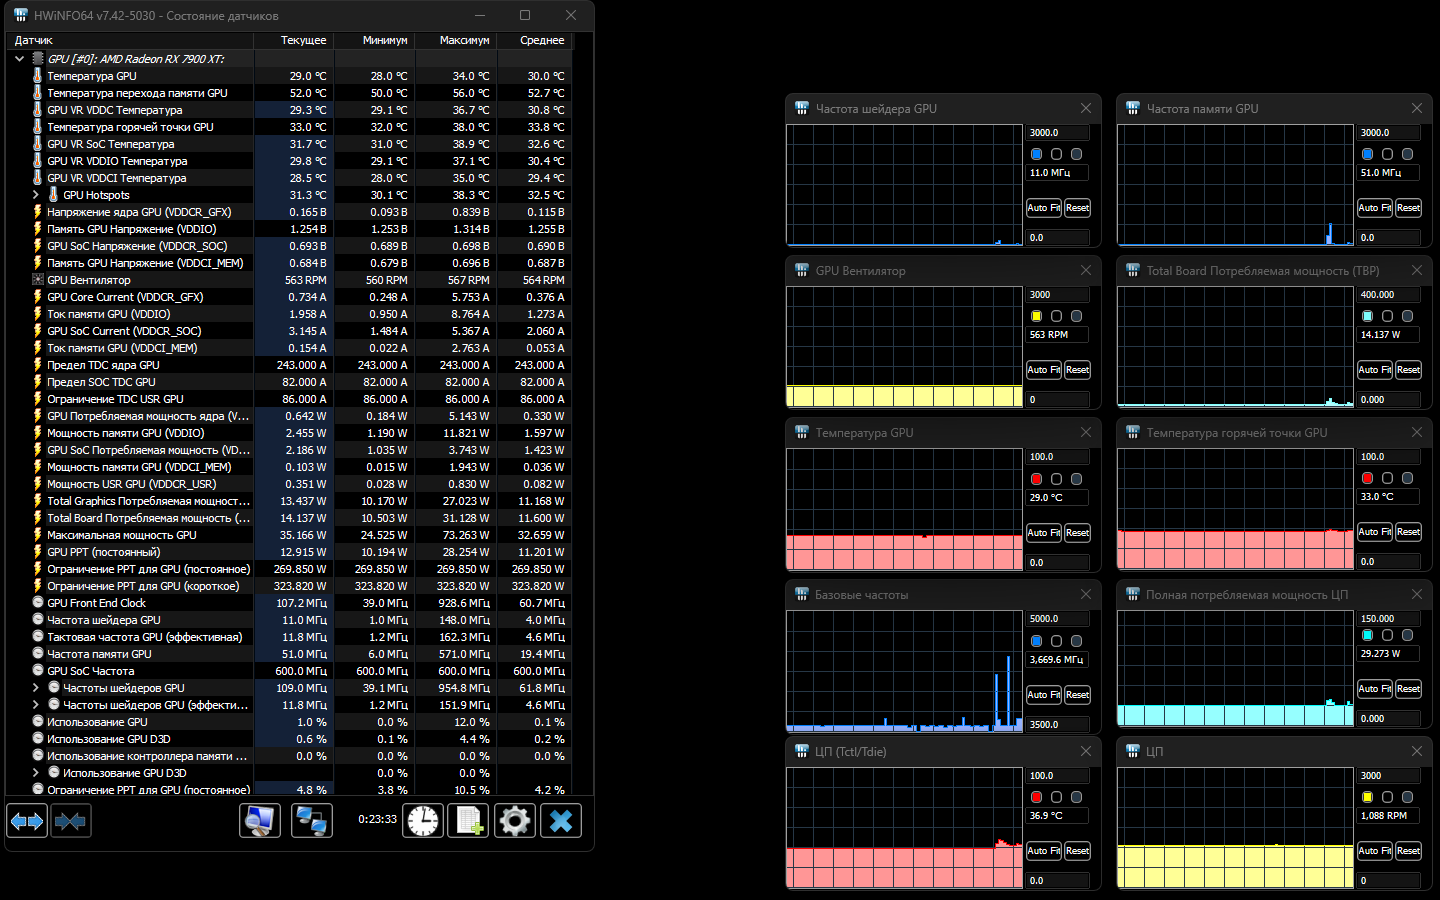The image size is (1440, 900).
Task: Click Reset in Базовые частоты graph
Action: coord(1077,695)
